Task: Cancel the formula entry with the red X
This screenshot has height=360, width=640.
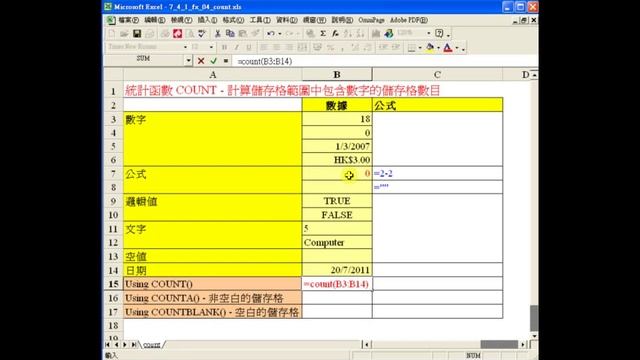Action: (x=201, y=61)
